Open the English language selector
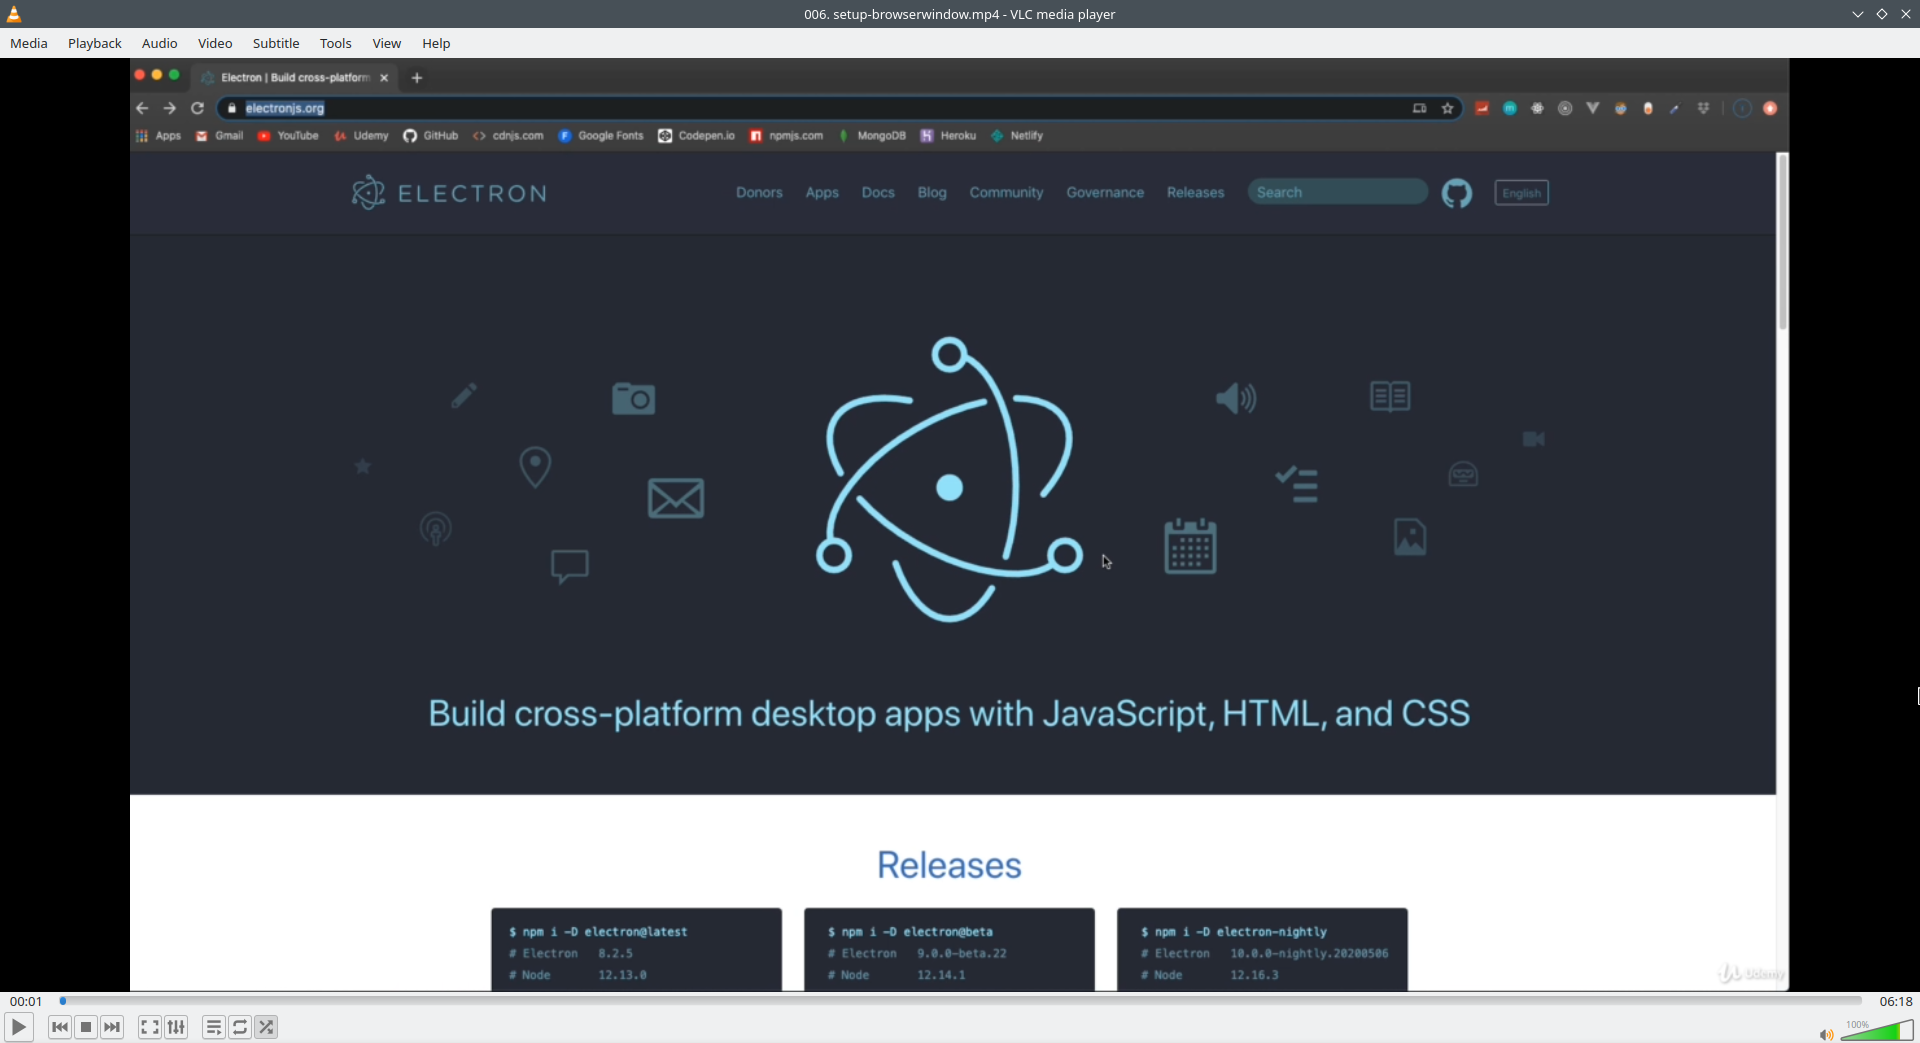Screen dimensions: 1920x1043 coord(1521,192)
